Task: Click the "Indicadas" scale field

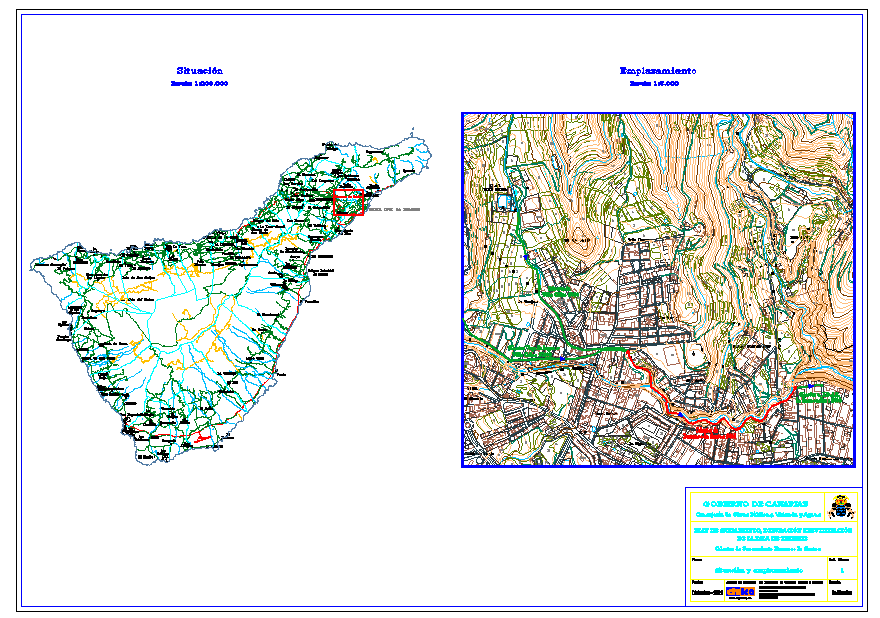Action: coord(843,592)
